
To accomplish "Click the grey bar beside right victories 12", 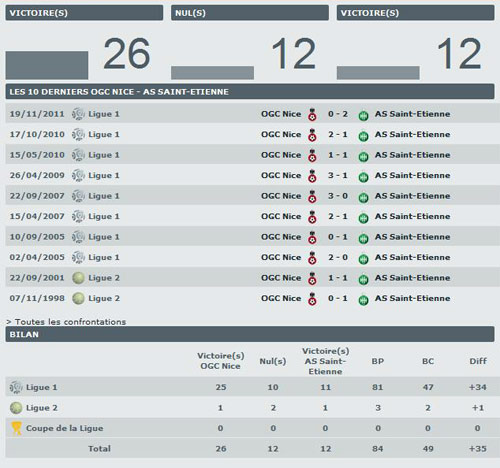I will (378, 73).
